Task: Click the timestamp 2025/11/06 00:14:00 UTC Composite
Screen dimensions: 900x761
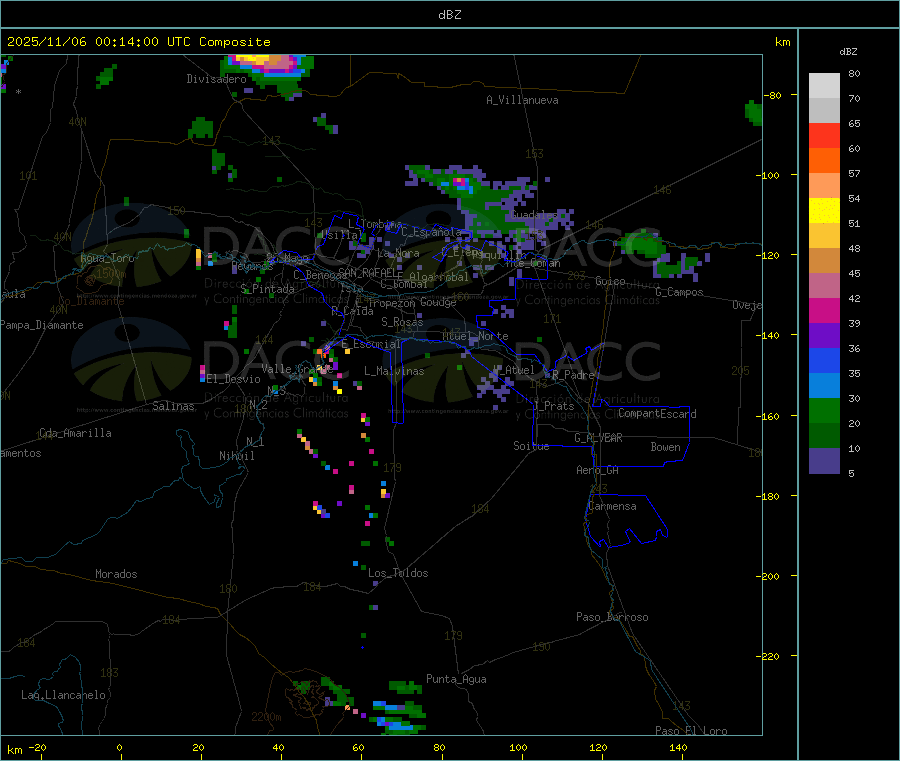Action: click(x=139, y=42)
